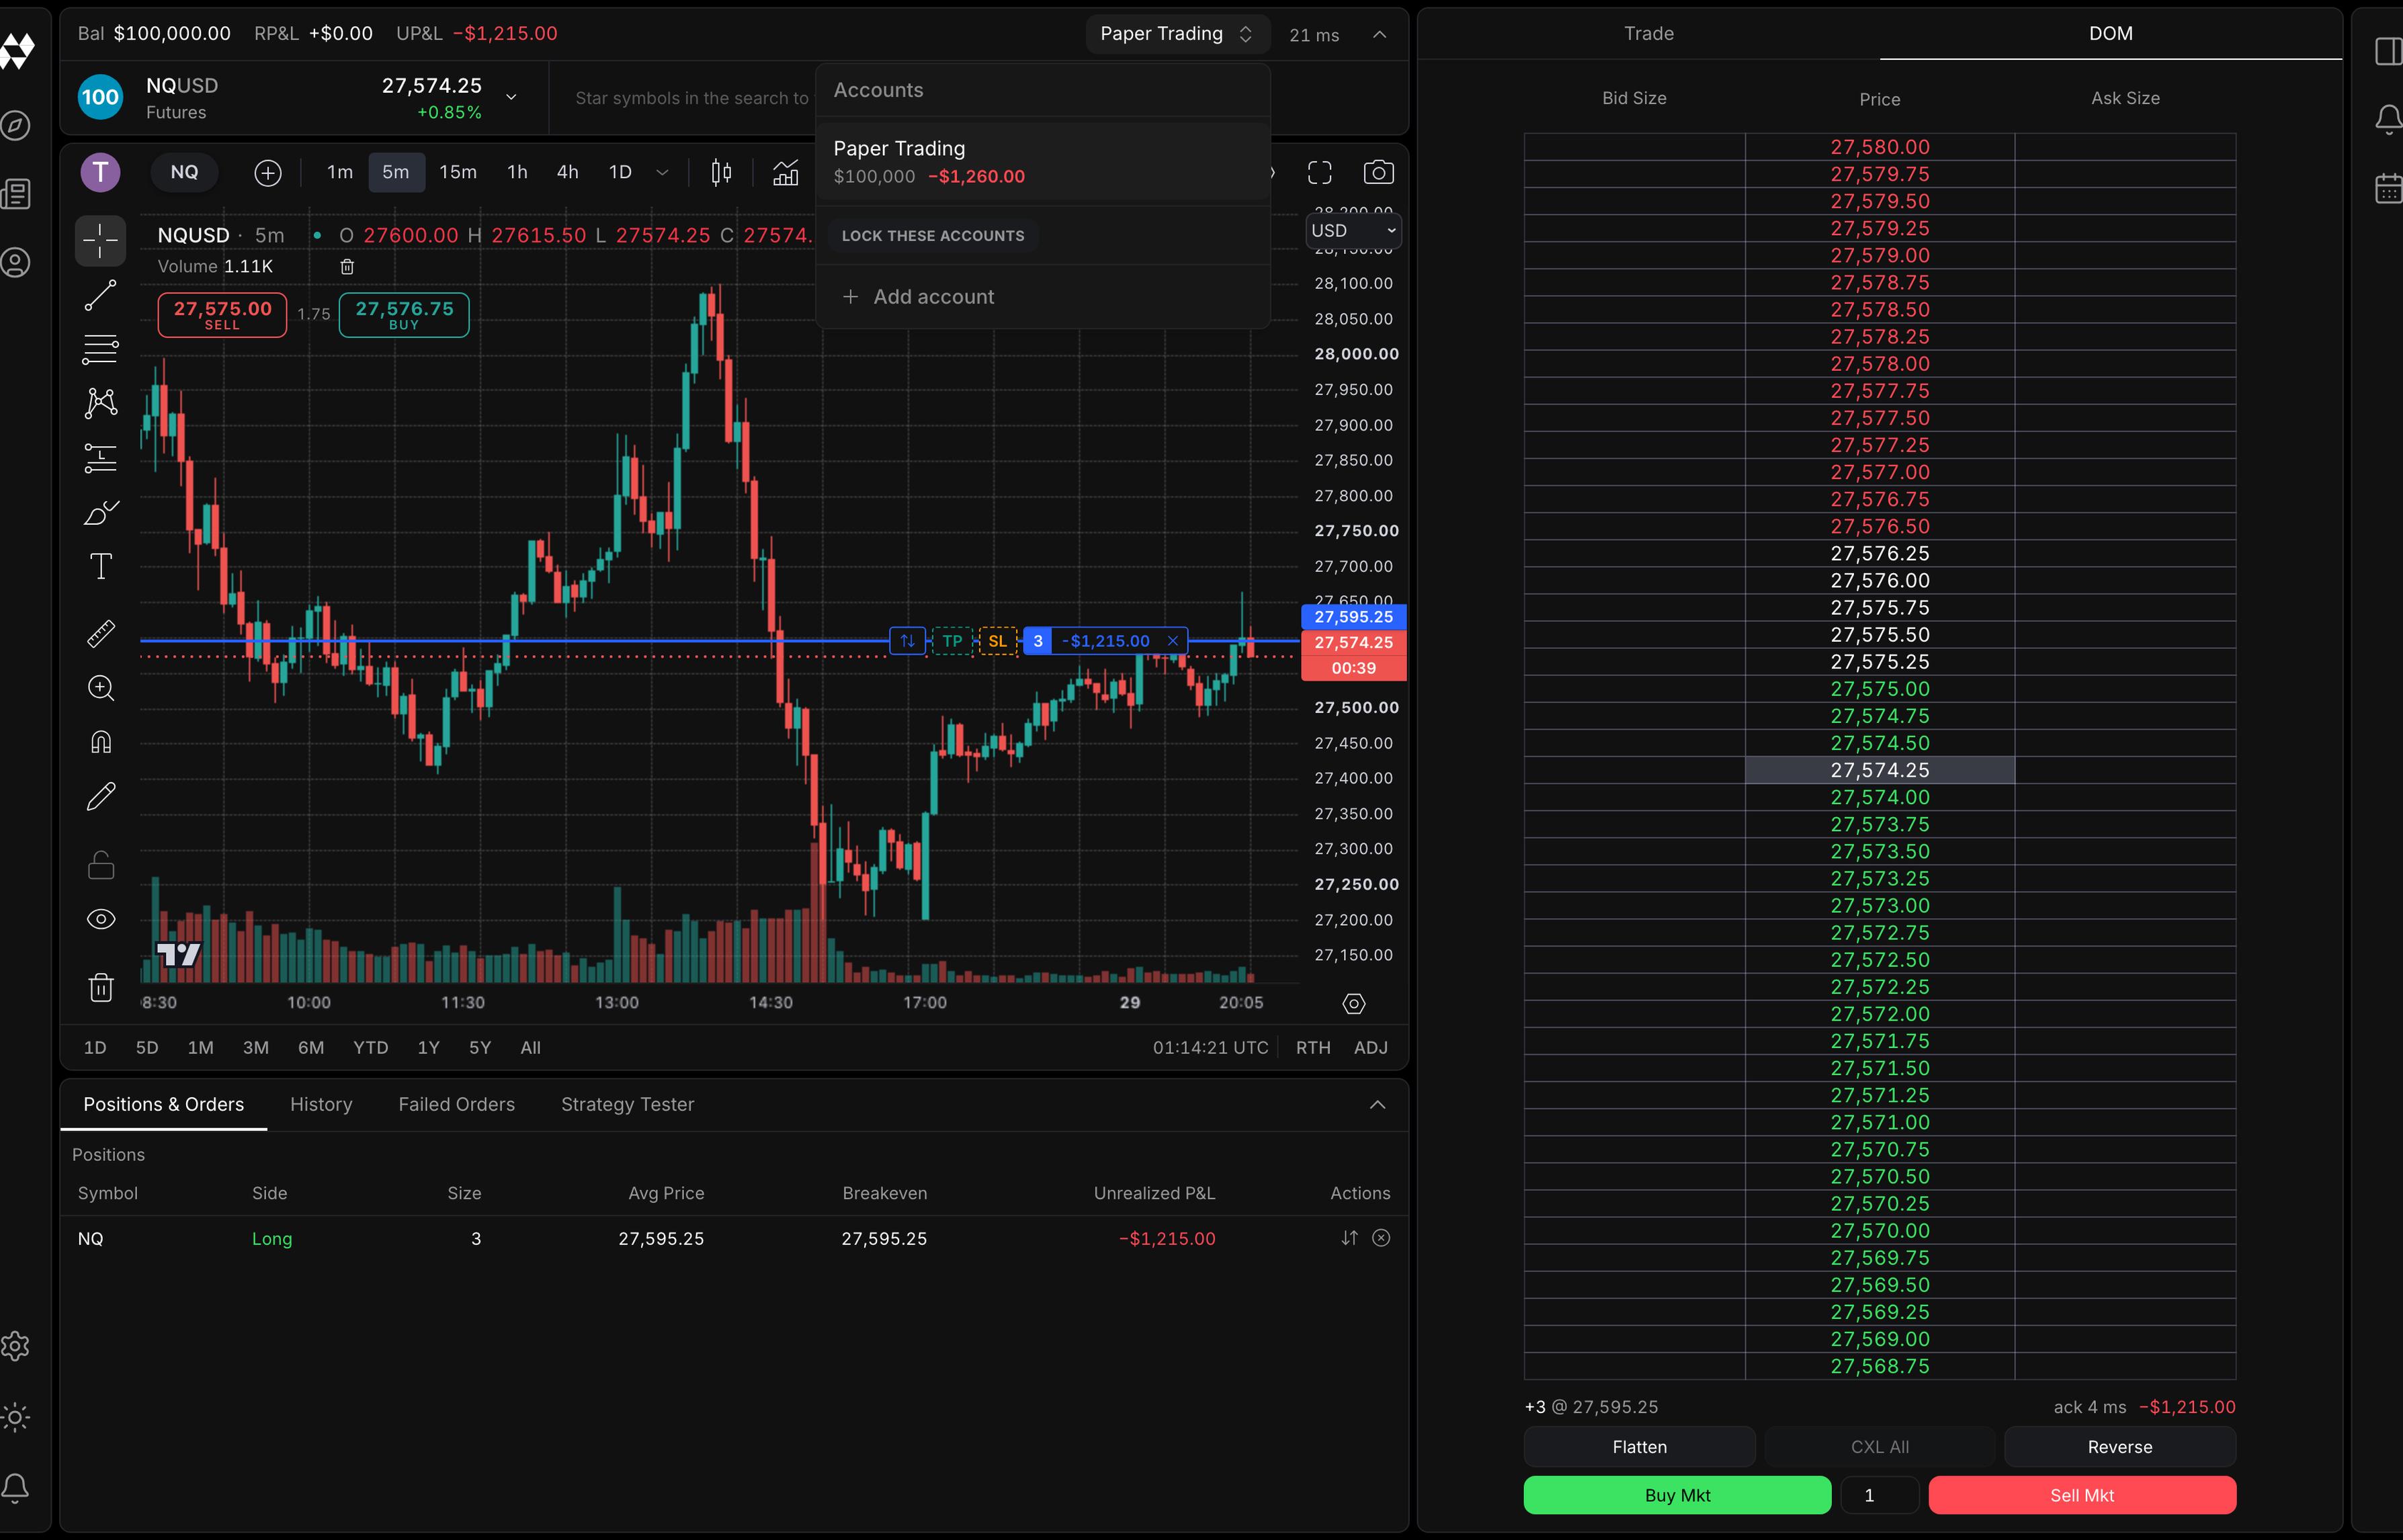
Task: Click the magnet mode icon
Action: pyautogui.click(x=100, y=742)
